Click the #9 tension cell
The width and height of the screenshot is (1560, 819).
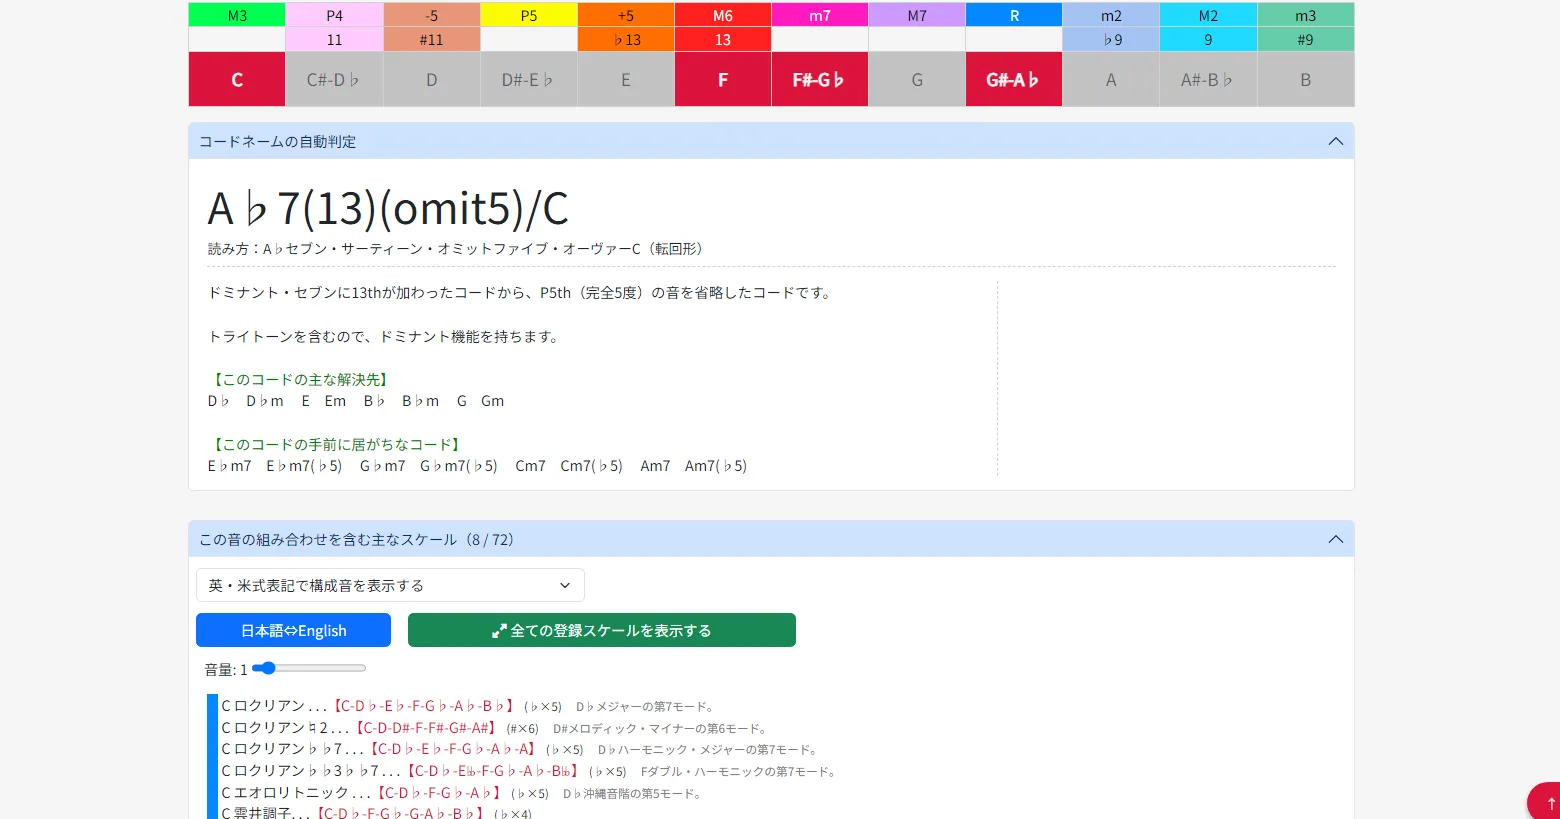tap(1306, 39)
